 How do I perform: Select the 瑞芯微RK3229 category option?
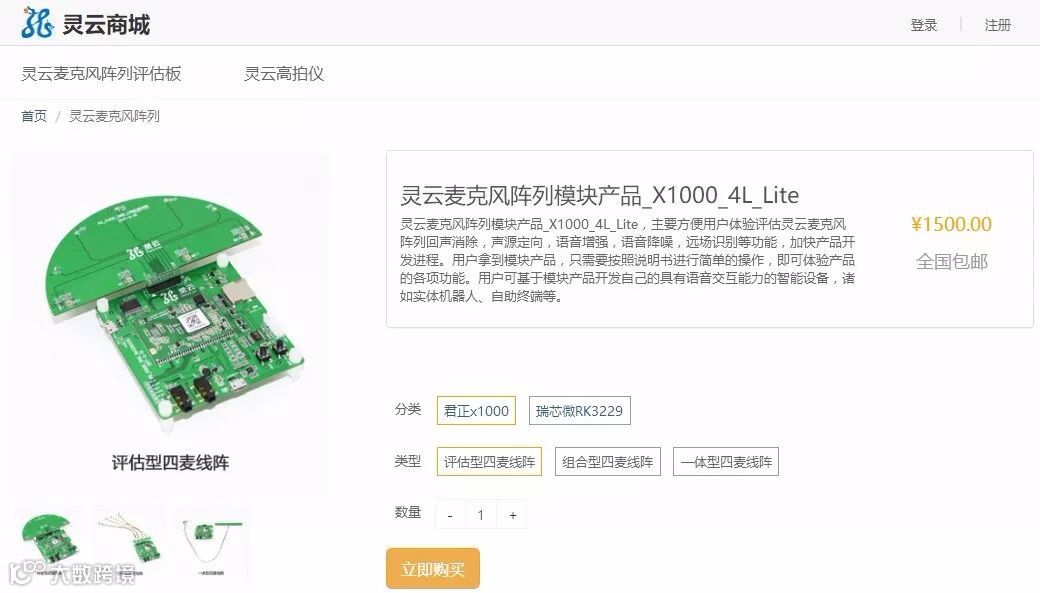click(580, 411)
